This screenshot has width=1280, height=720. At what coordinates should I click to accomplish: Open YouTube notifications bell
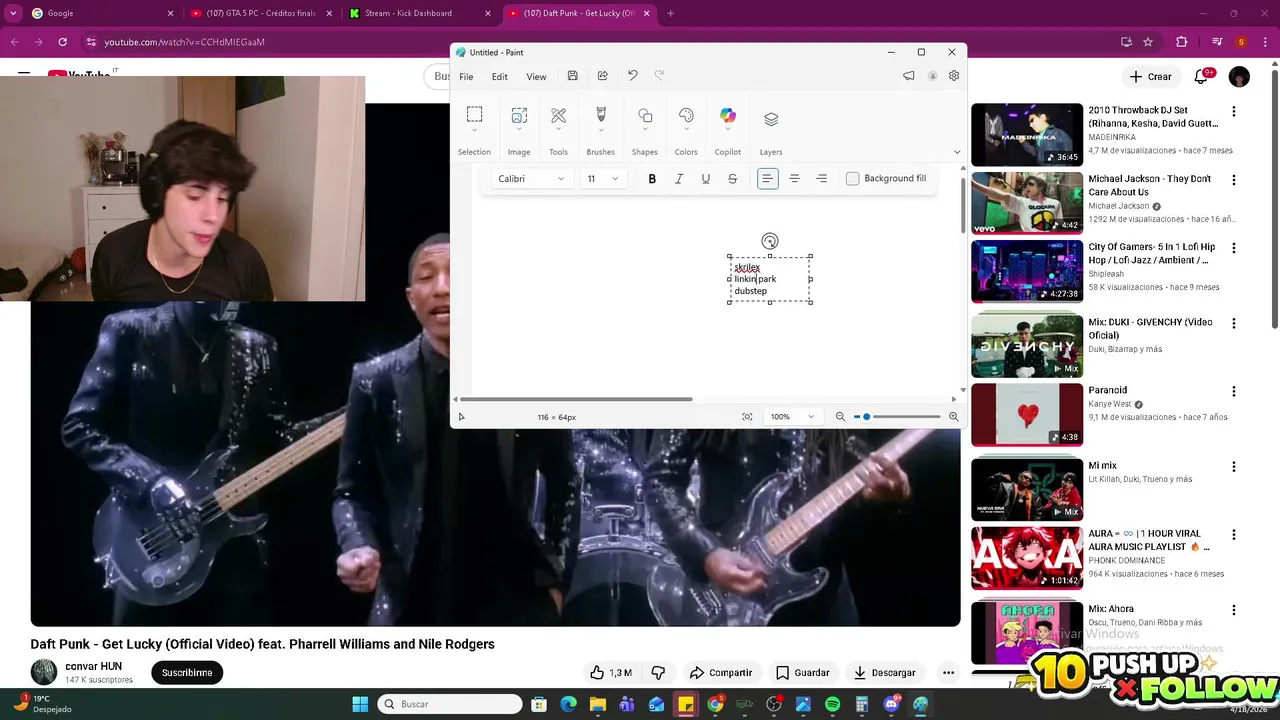pyautogui.click(x=1201, y=76)
